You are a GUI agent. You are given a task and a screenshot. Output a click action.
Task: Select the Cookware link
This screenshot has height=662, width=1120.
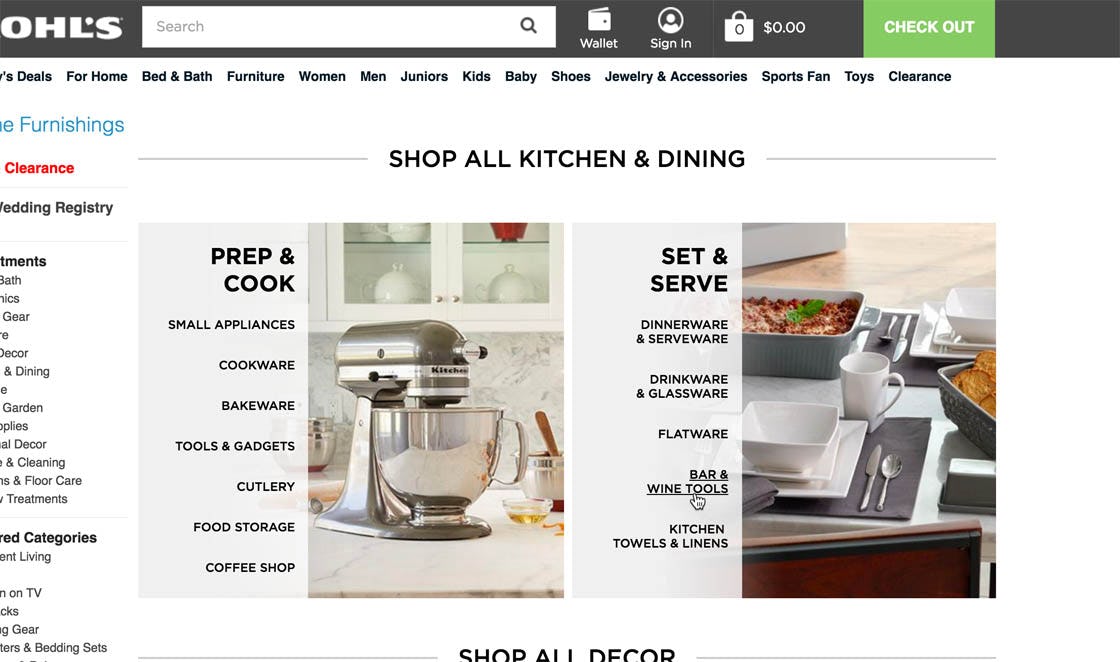(256, 365)
